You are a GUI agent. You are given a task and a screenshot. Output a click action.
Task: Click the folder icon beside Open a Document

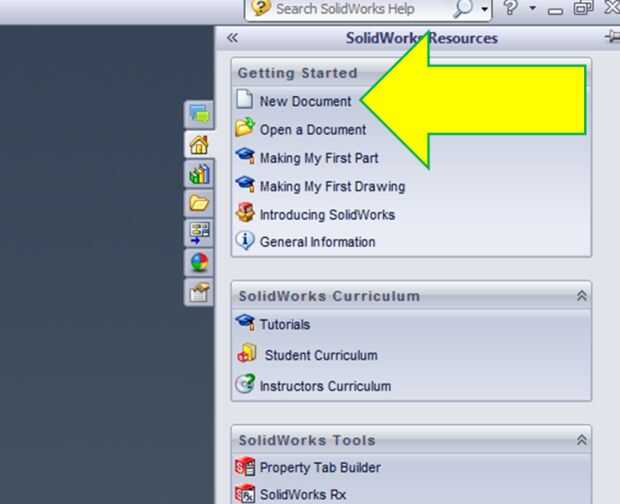245,127
